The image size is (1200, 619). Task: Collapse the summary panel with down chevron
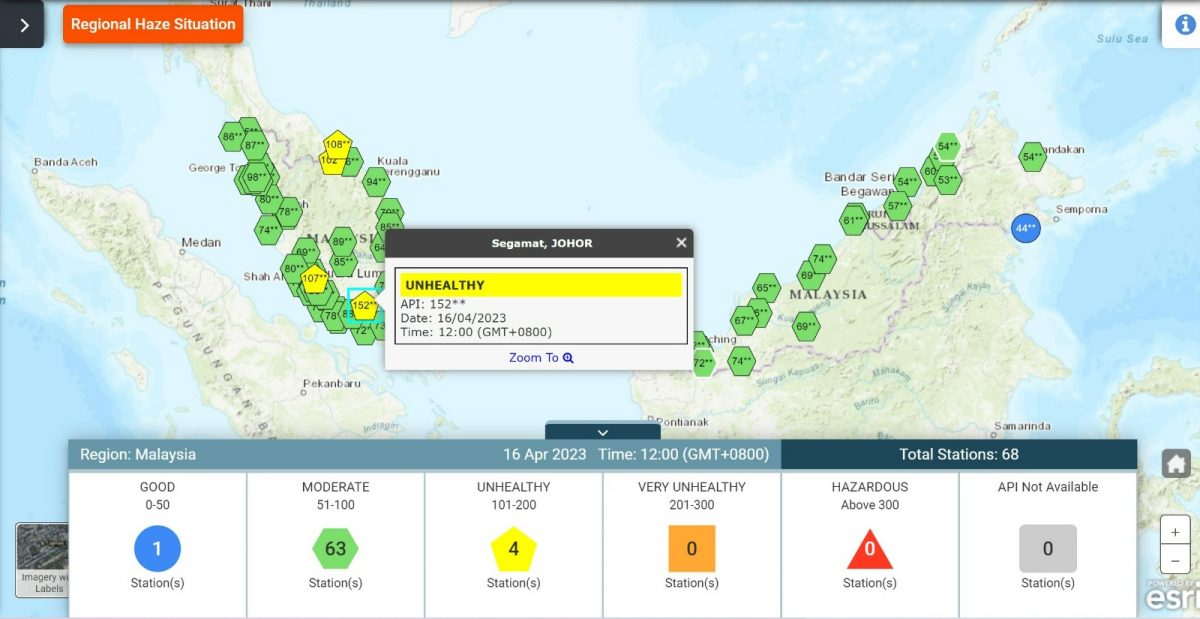(602, 432)
